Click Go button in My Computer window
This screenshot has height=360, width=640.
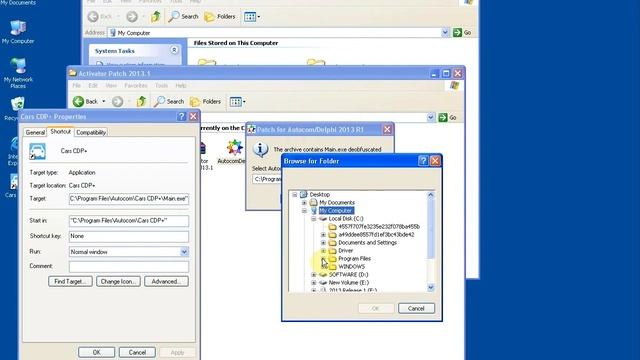tap(462, 33)
